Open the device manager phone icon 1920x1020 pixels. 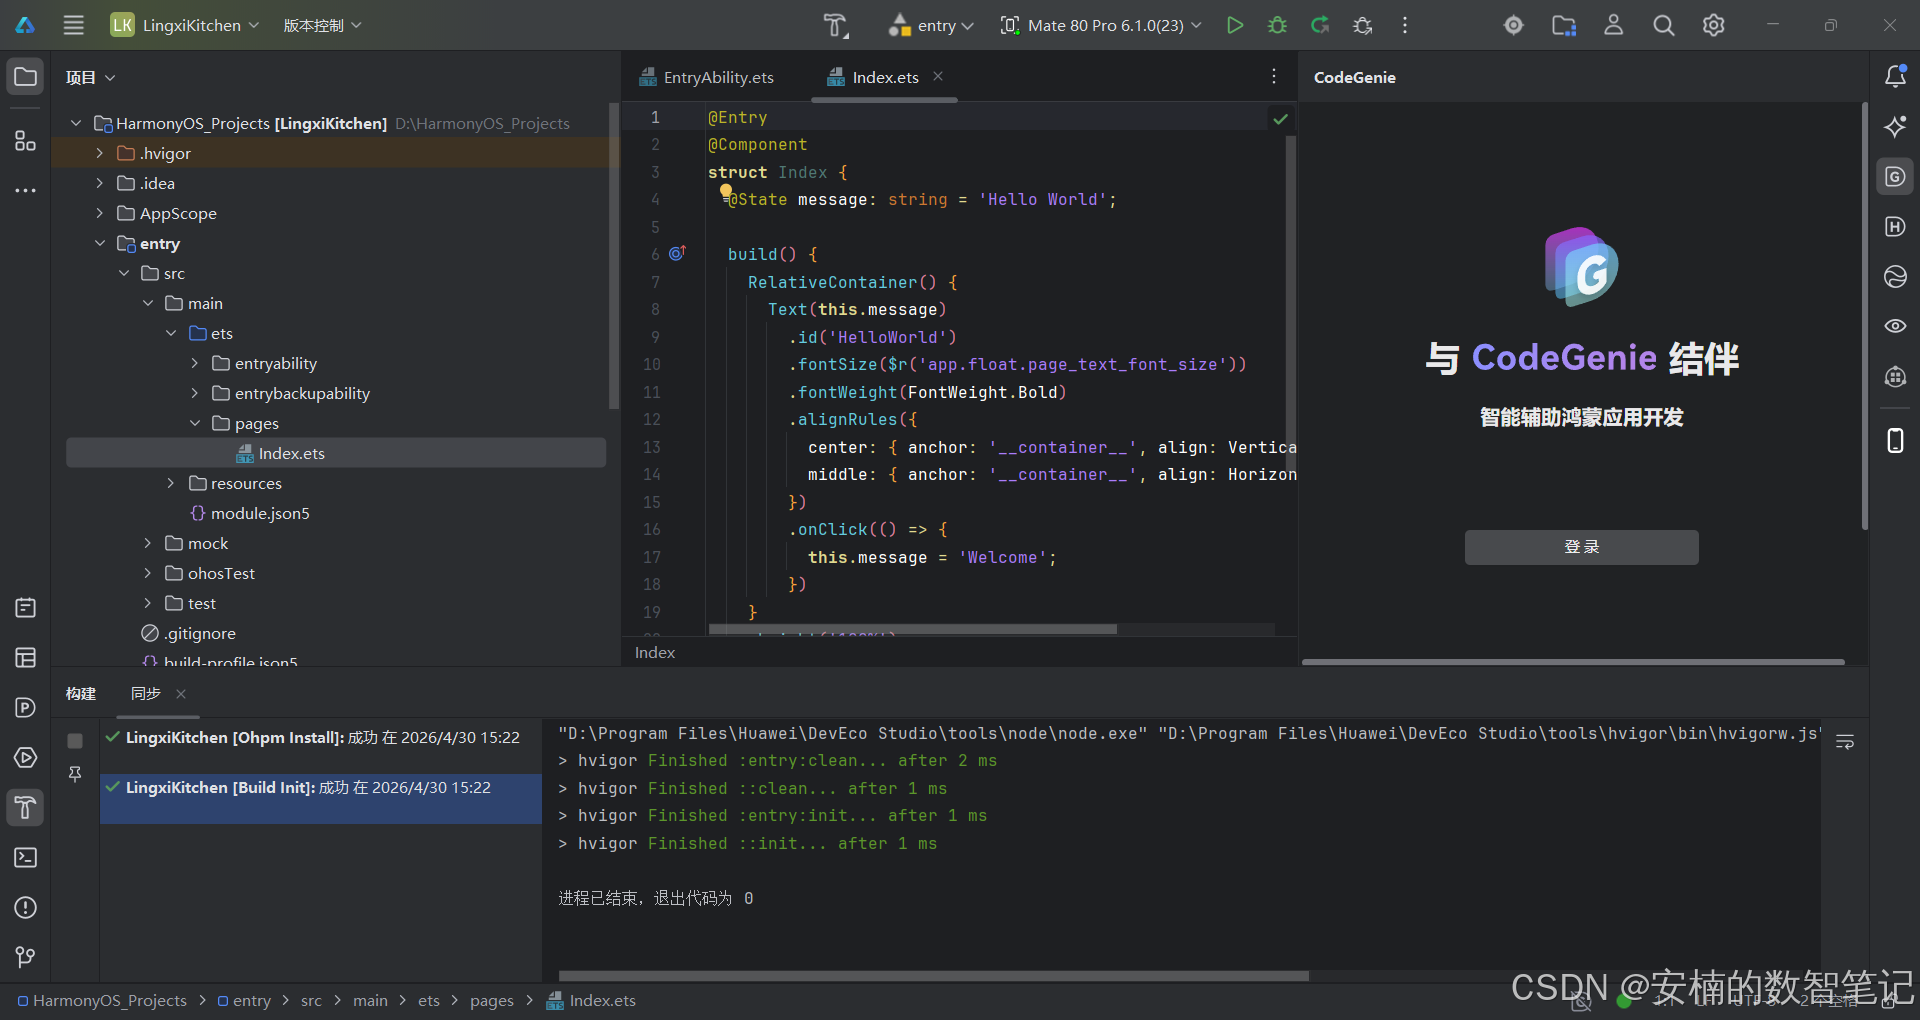click(x=1895, y=440)
